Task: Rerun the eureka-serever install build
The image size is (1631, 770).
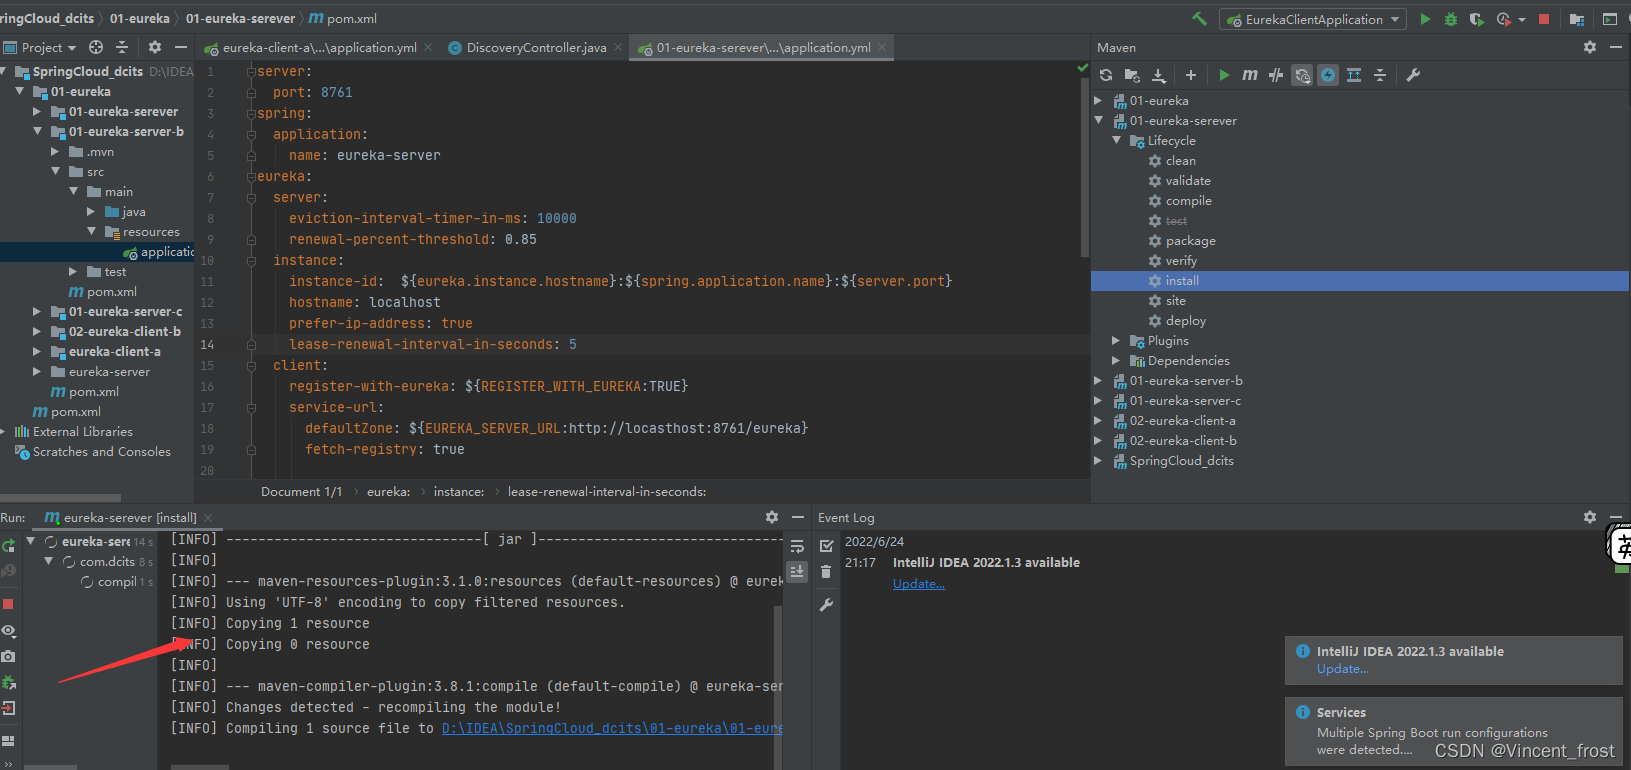Action: pos(9,546)
